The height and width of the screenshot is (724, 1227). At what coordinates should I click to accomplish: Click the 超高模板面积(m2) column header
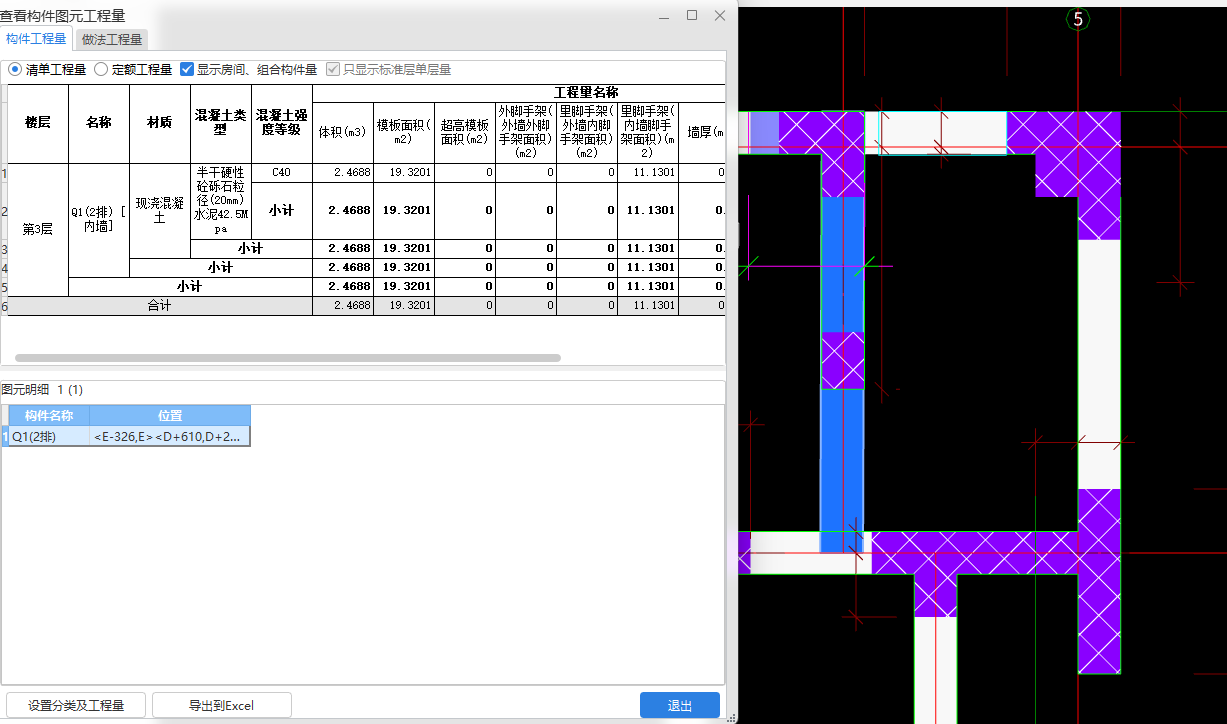(465, 132)
